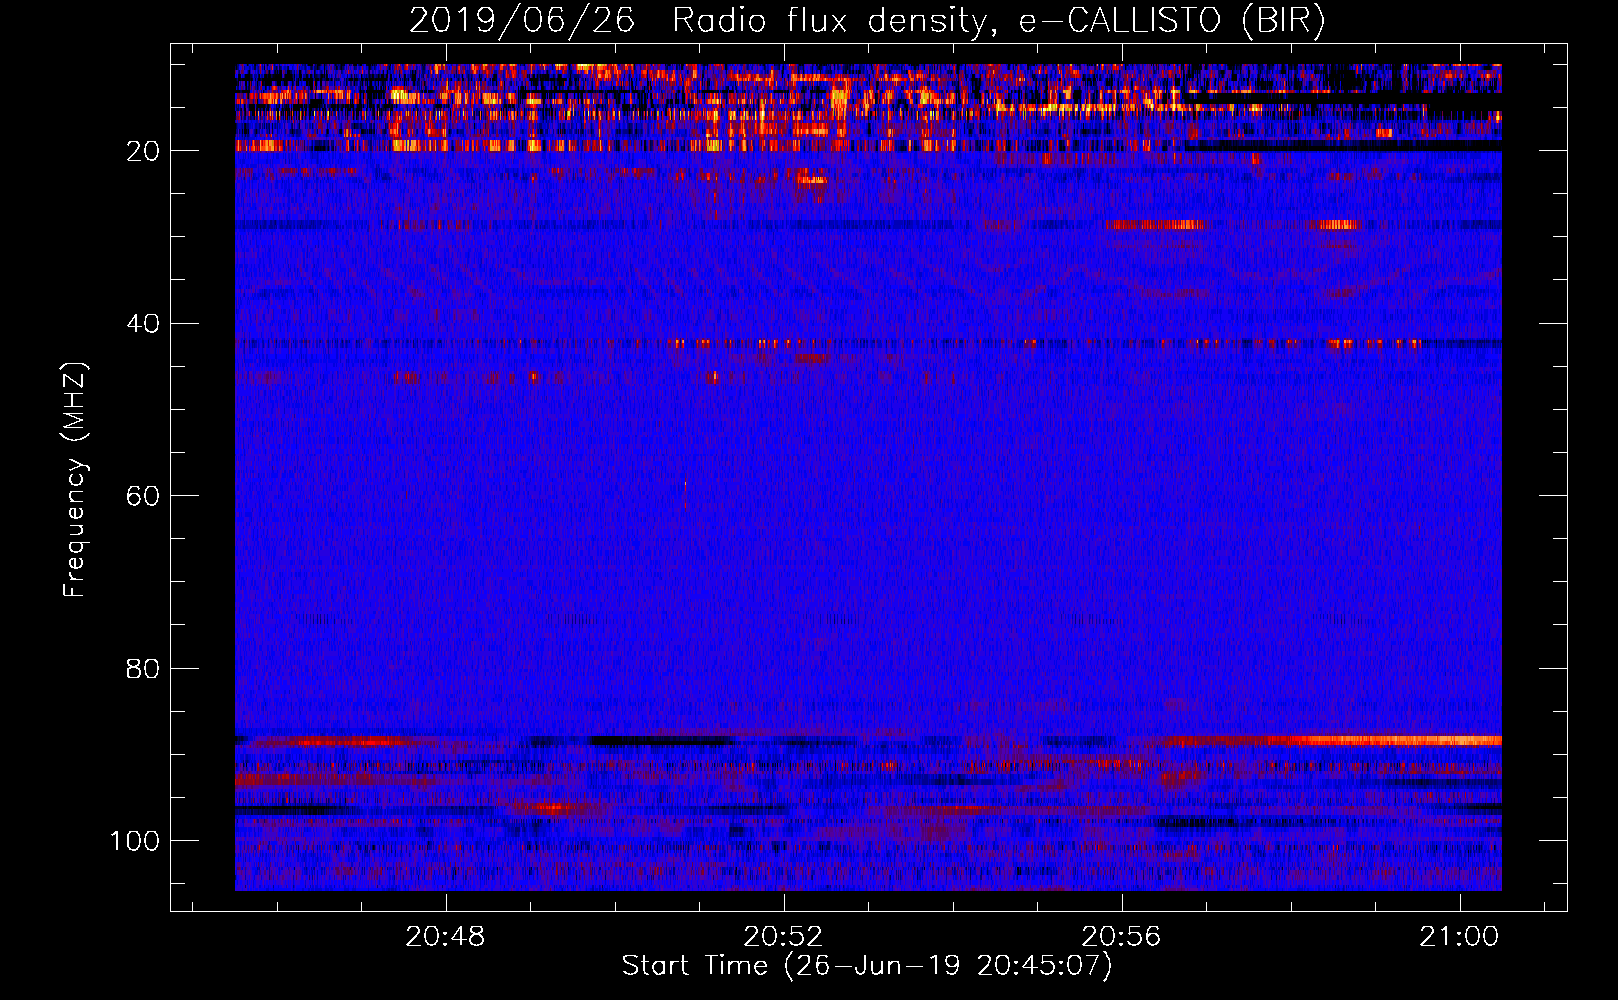Click the '20:48' time tick label
1618x1000 pixels.
445,937
